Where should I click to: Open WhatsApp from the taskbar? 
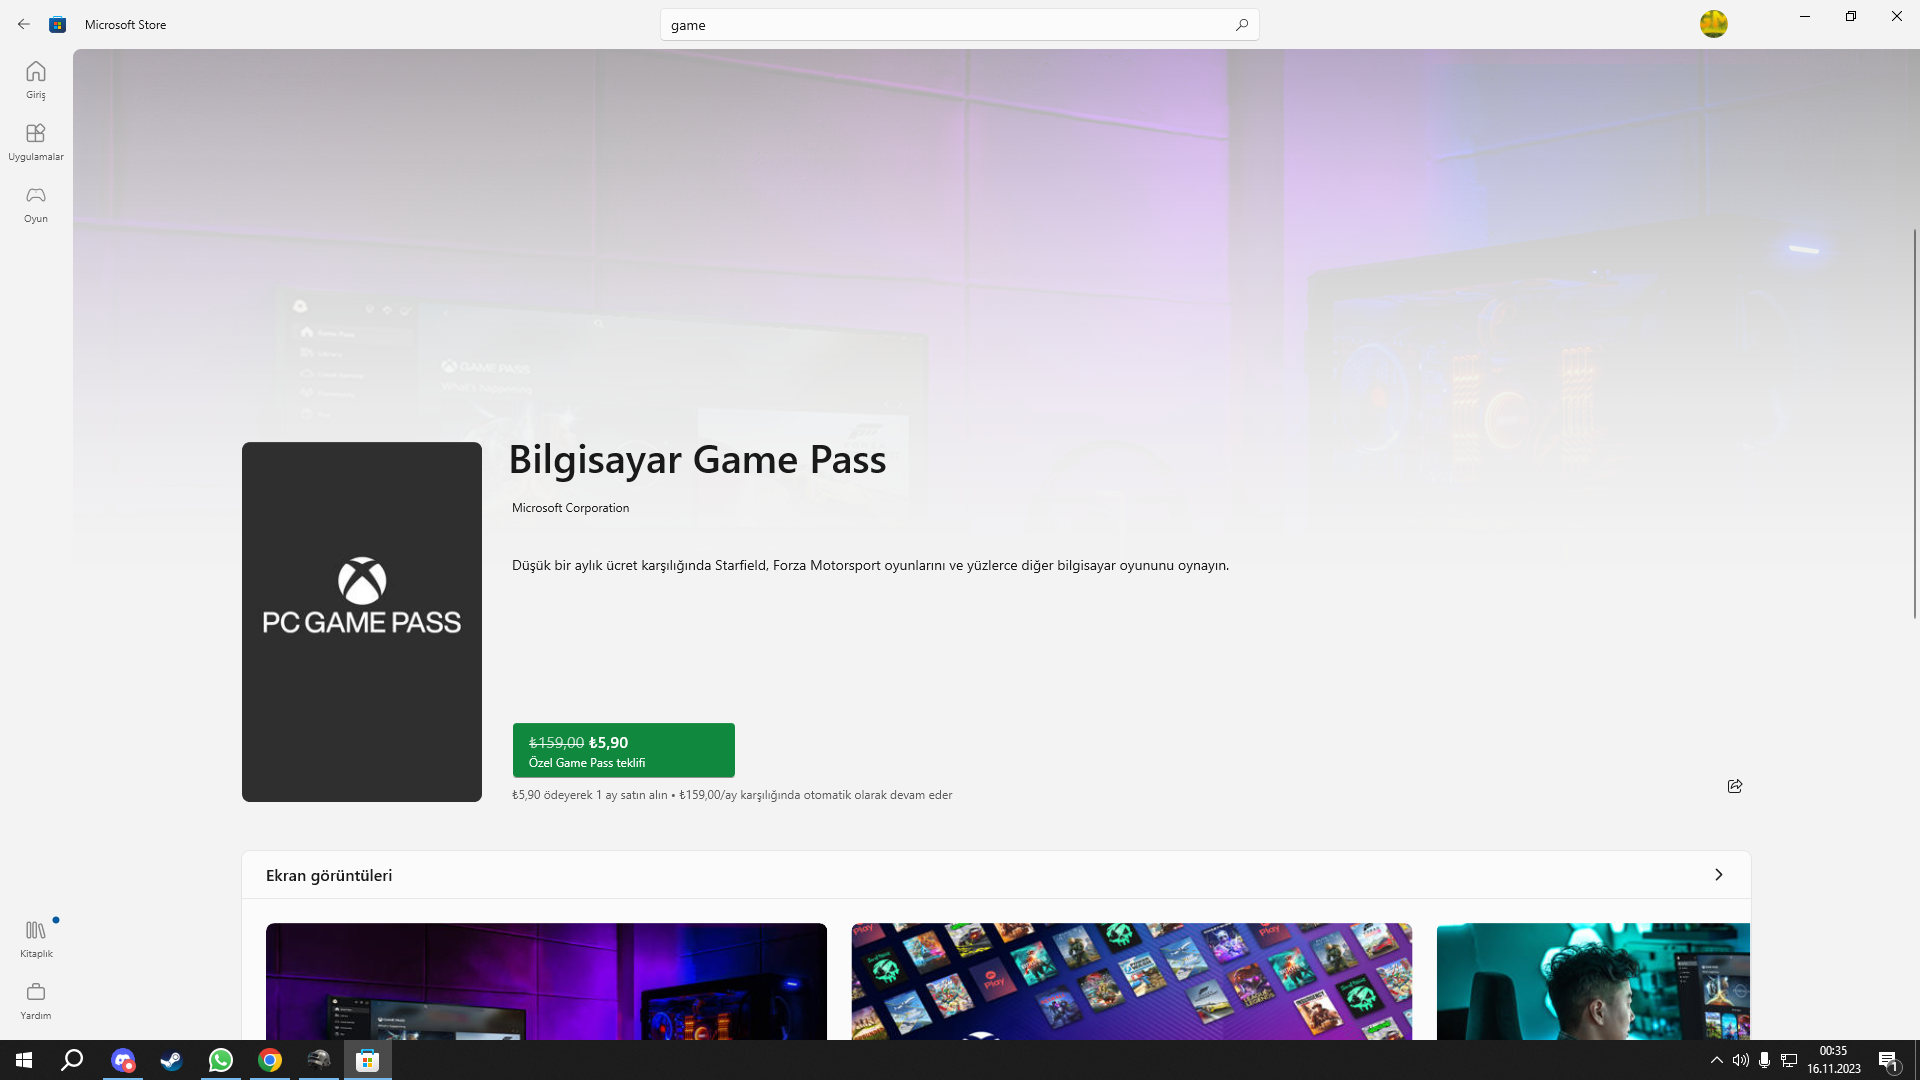click(220, 1060)
